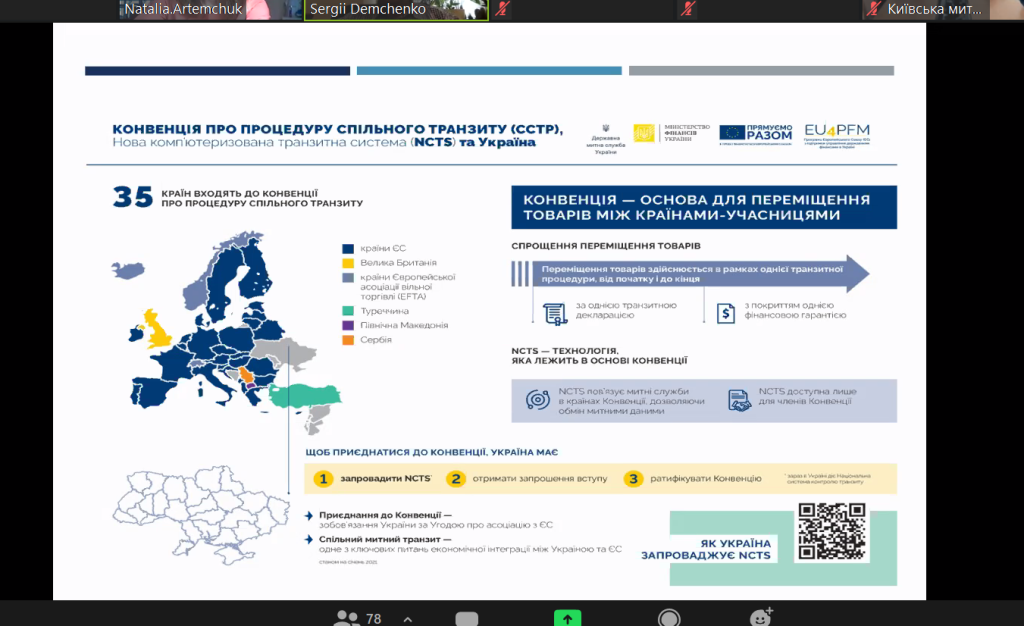Click the orange 'Сербія' legend swatch

coord(348,340)
